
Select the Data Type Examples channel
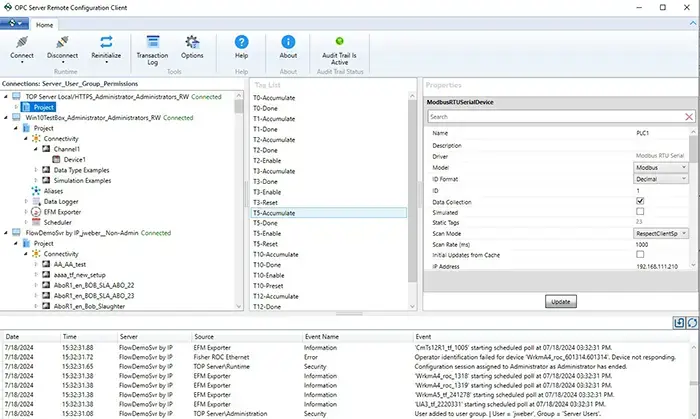[81, 170]
